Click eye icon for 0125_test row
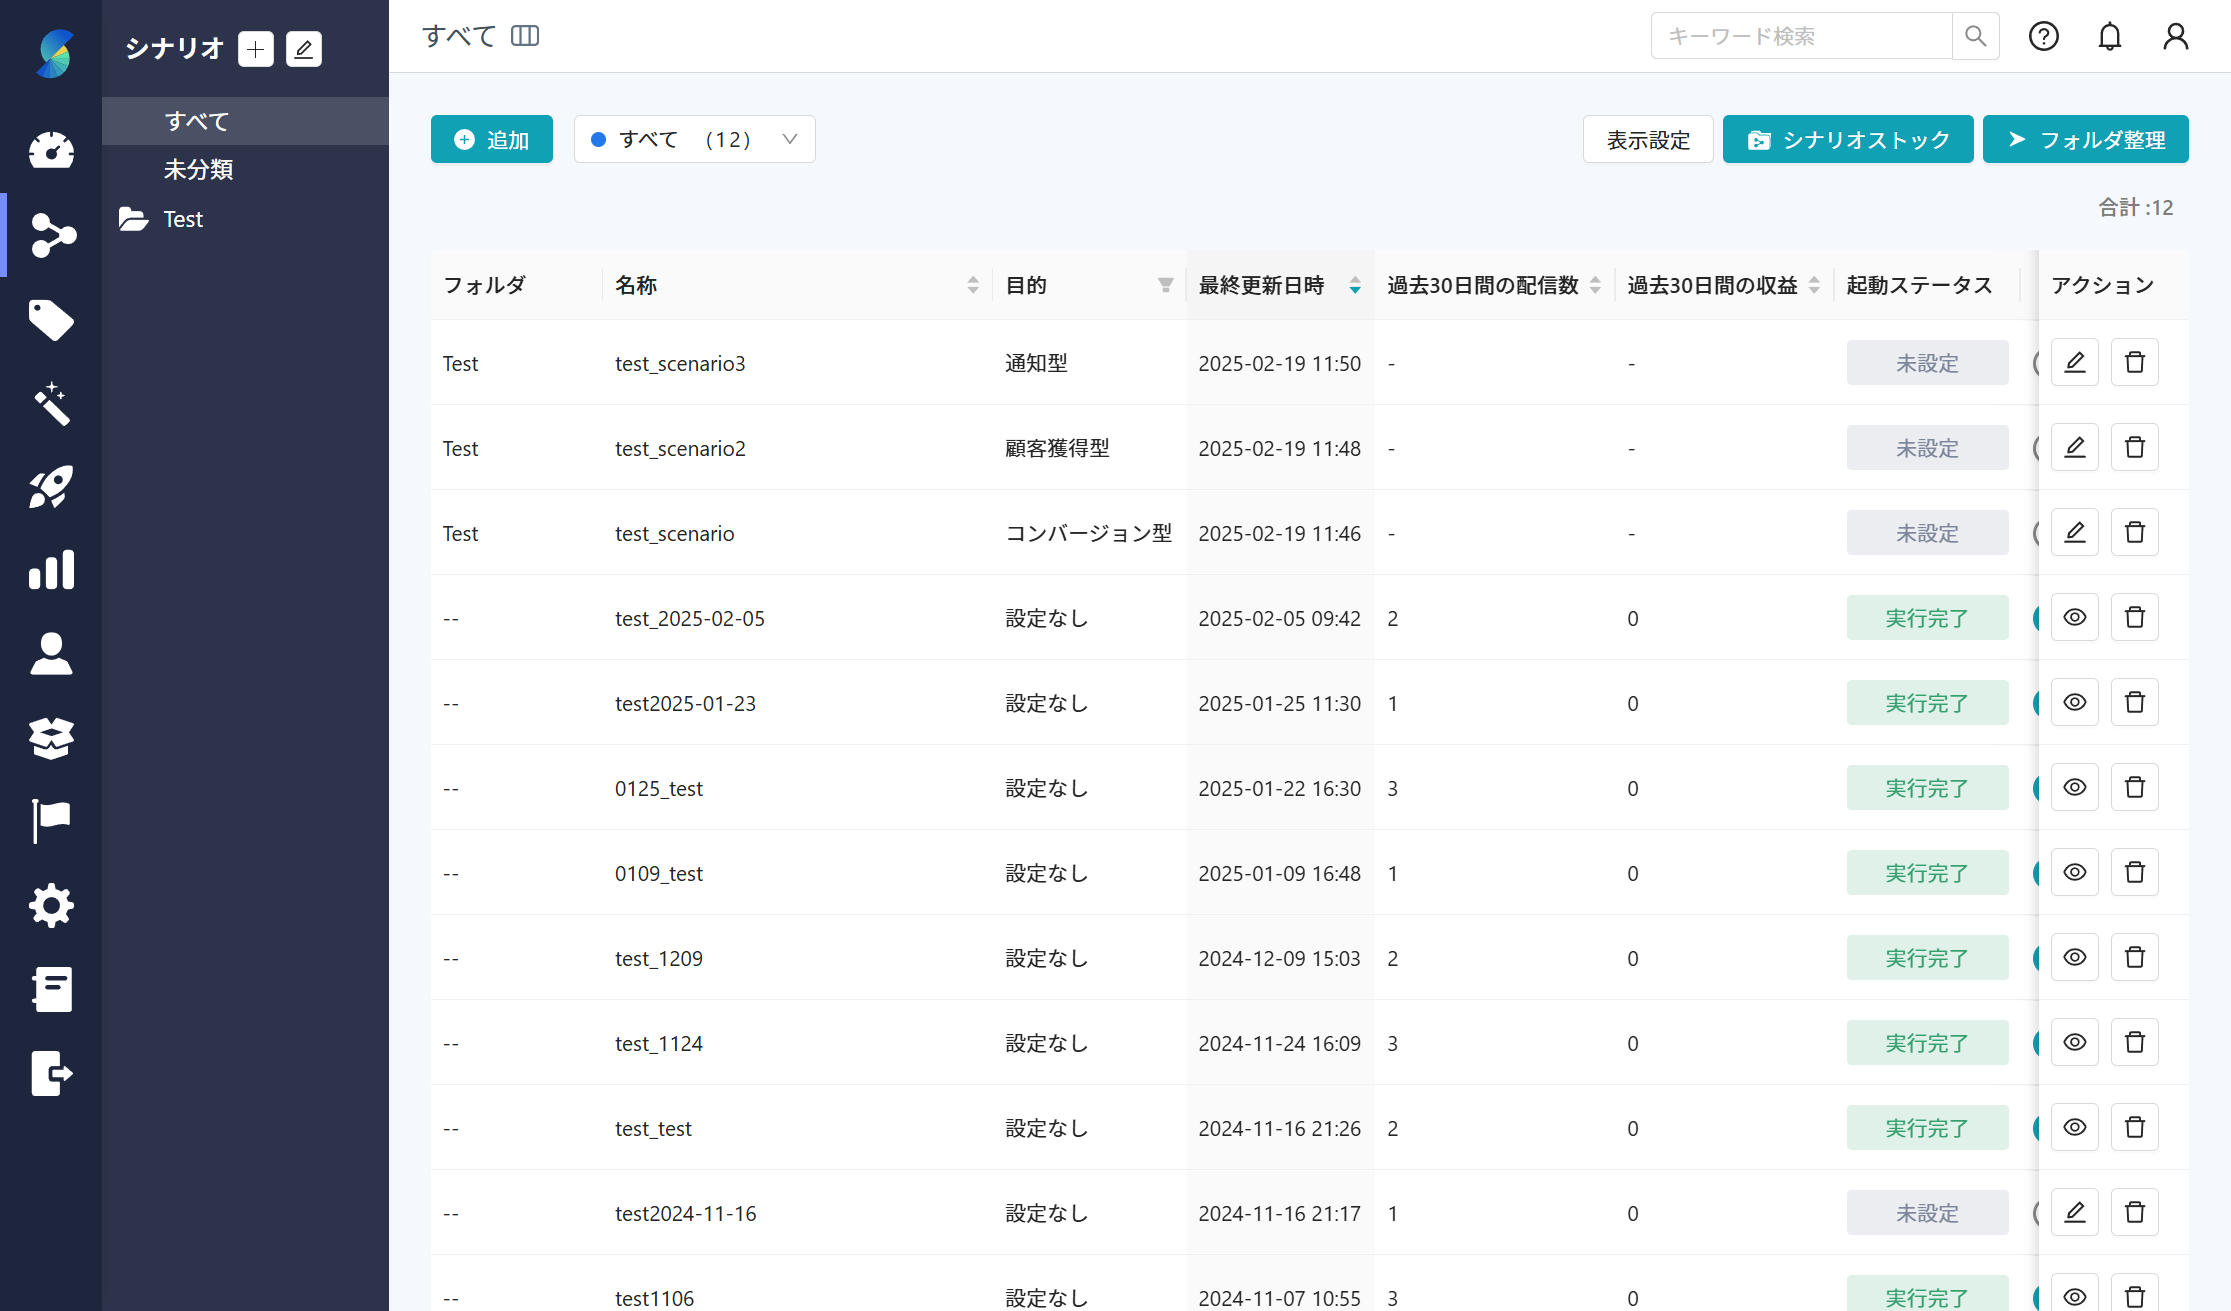This screenshot has width=2231, height=1311. pos(2074,788)
